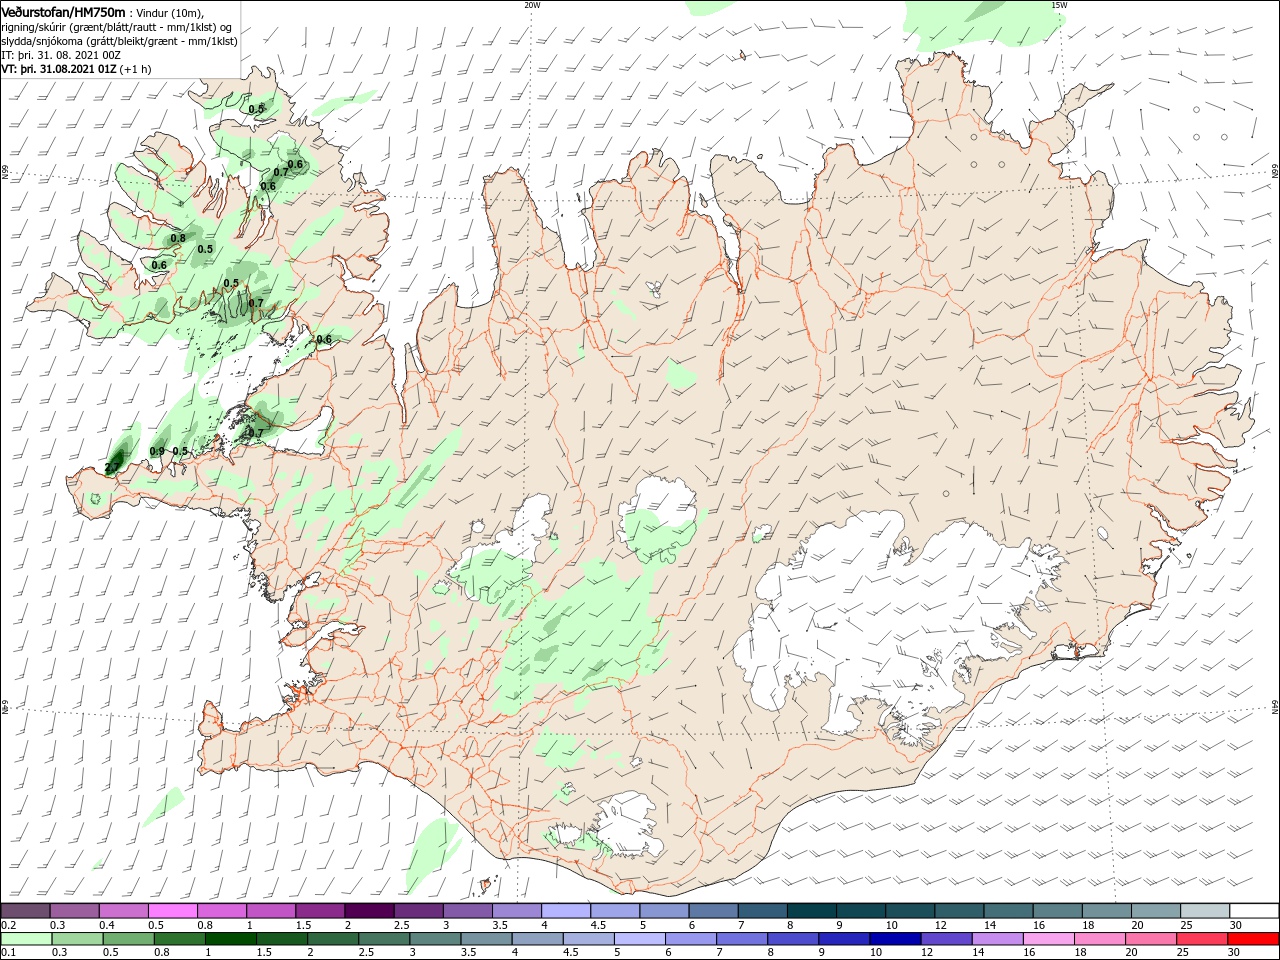1280x960 pixels.
Task: Pick the darkest purple 2–2.5 snow swatch
Action: pos(369,911)
